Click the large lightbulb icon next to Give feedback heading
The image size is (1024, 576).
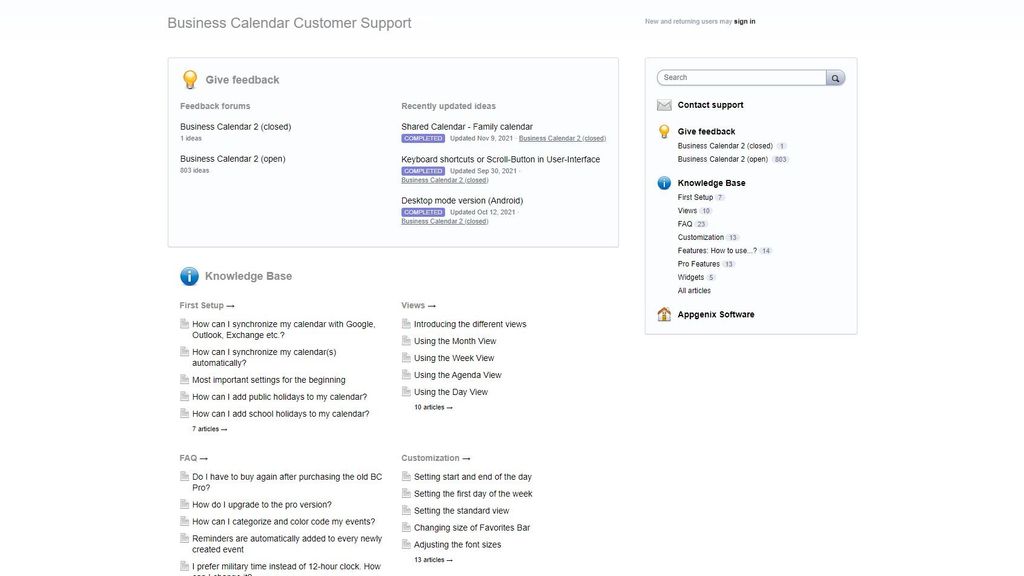[190, 80]
